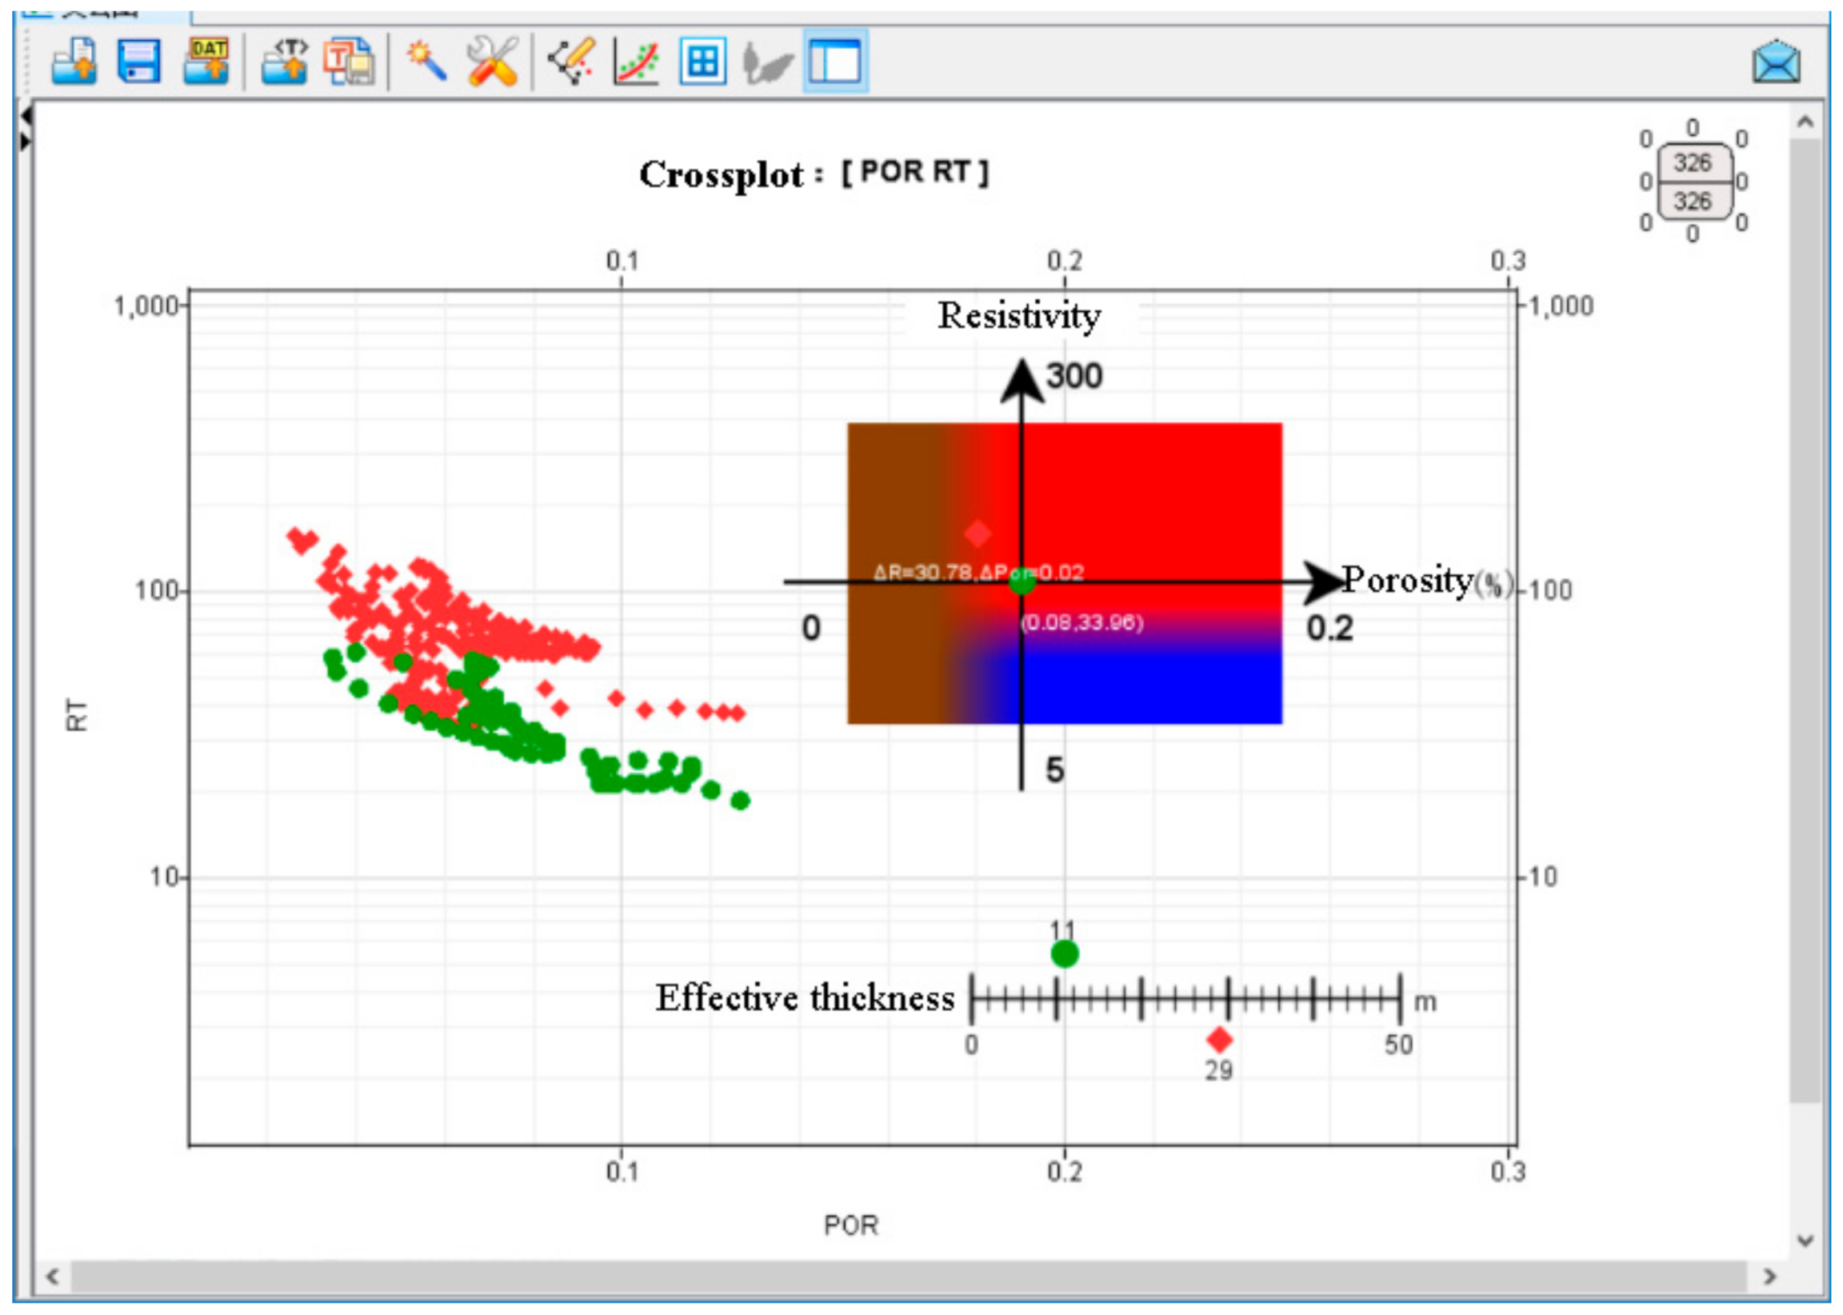Activate the polygon drawing pencil tool
This screenshot has width=1843, height=1315.
click(572, 61)
